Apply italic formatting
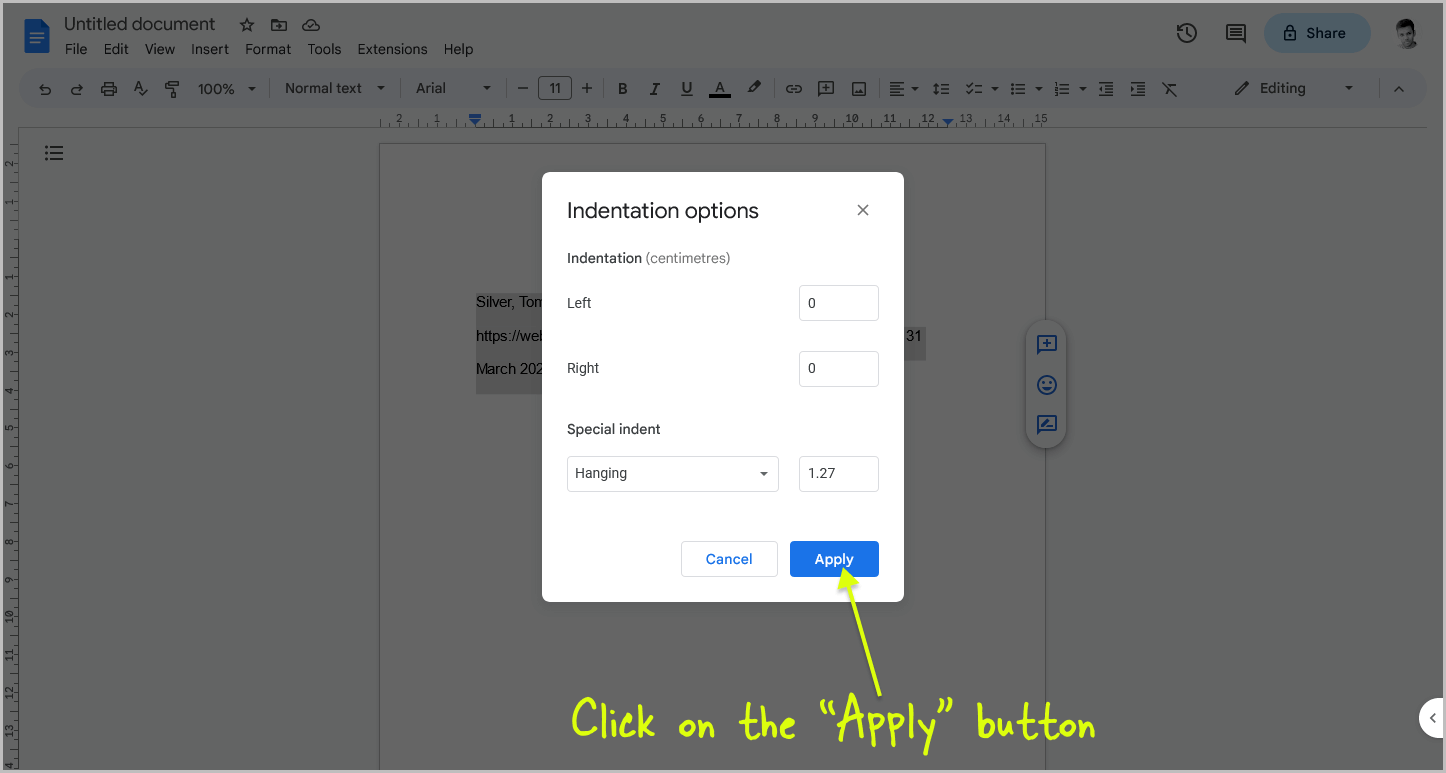The height and width of the screenshot is (773, 1446). pyautogui.click(x=654, y=88)
